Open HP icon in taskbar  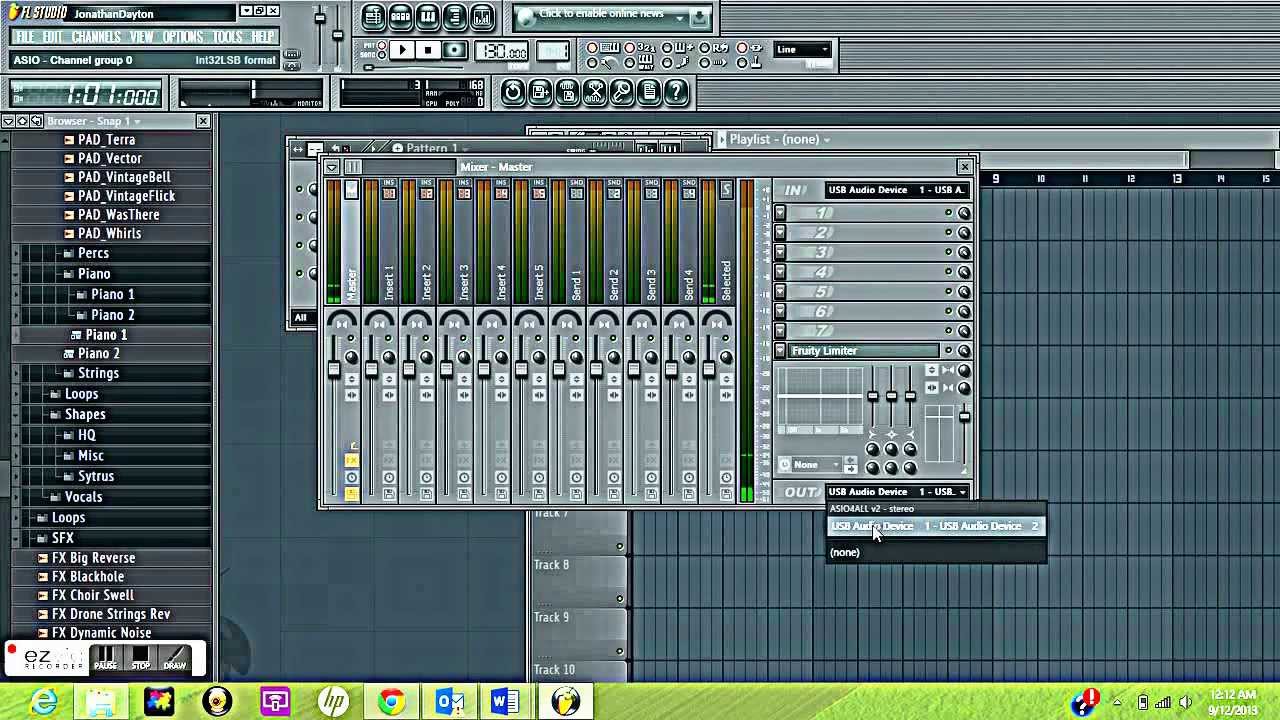coord(333,701)
